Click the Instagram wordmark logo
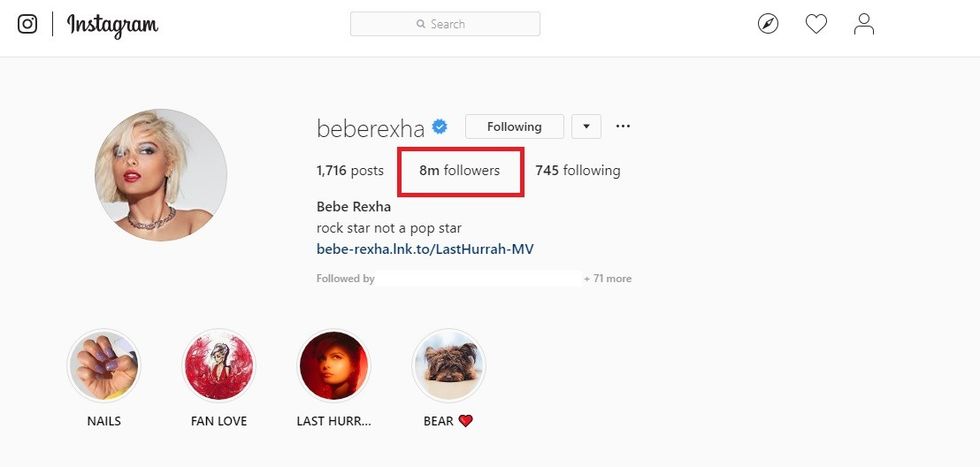Image resolution: width=980 pixels, height=467 pixels. point(112,25)
